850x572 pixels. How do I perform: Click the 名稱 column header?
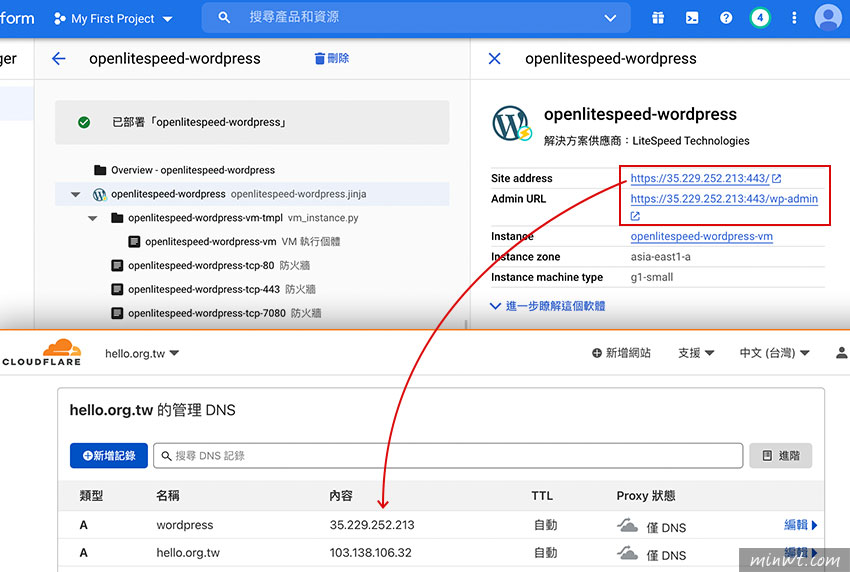coord(168,496)
